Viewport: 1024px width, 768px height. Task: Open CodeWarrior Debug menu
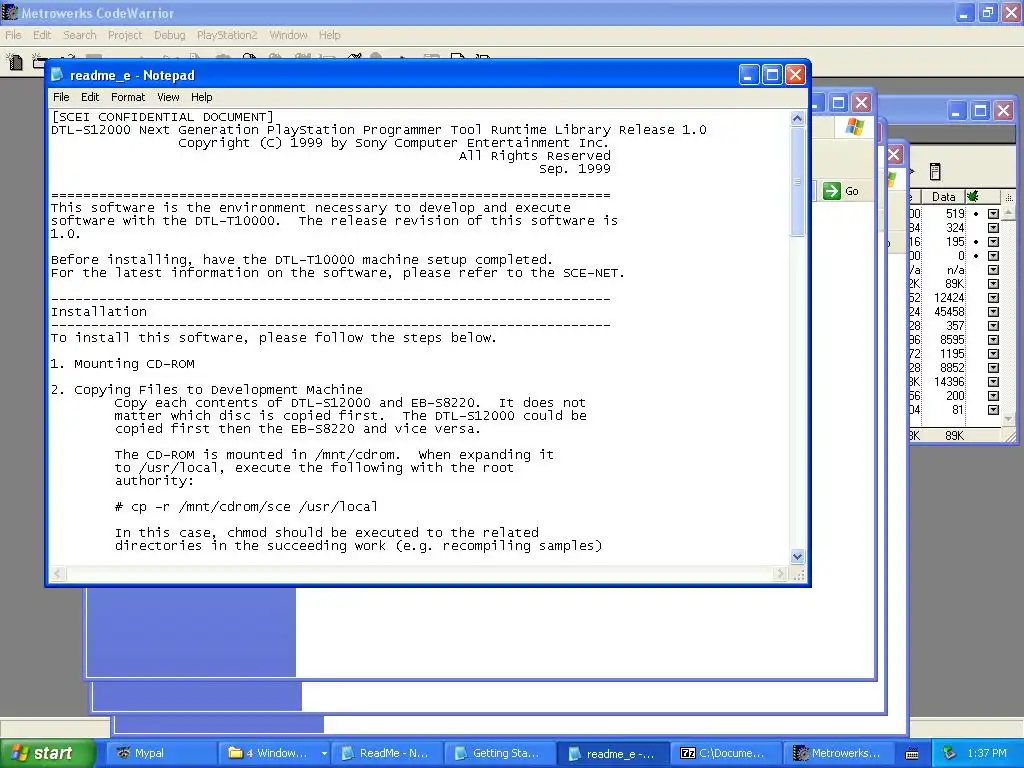[x=169, y=35]
